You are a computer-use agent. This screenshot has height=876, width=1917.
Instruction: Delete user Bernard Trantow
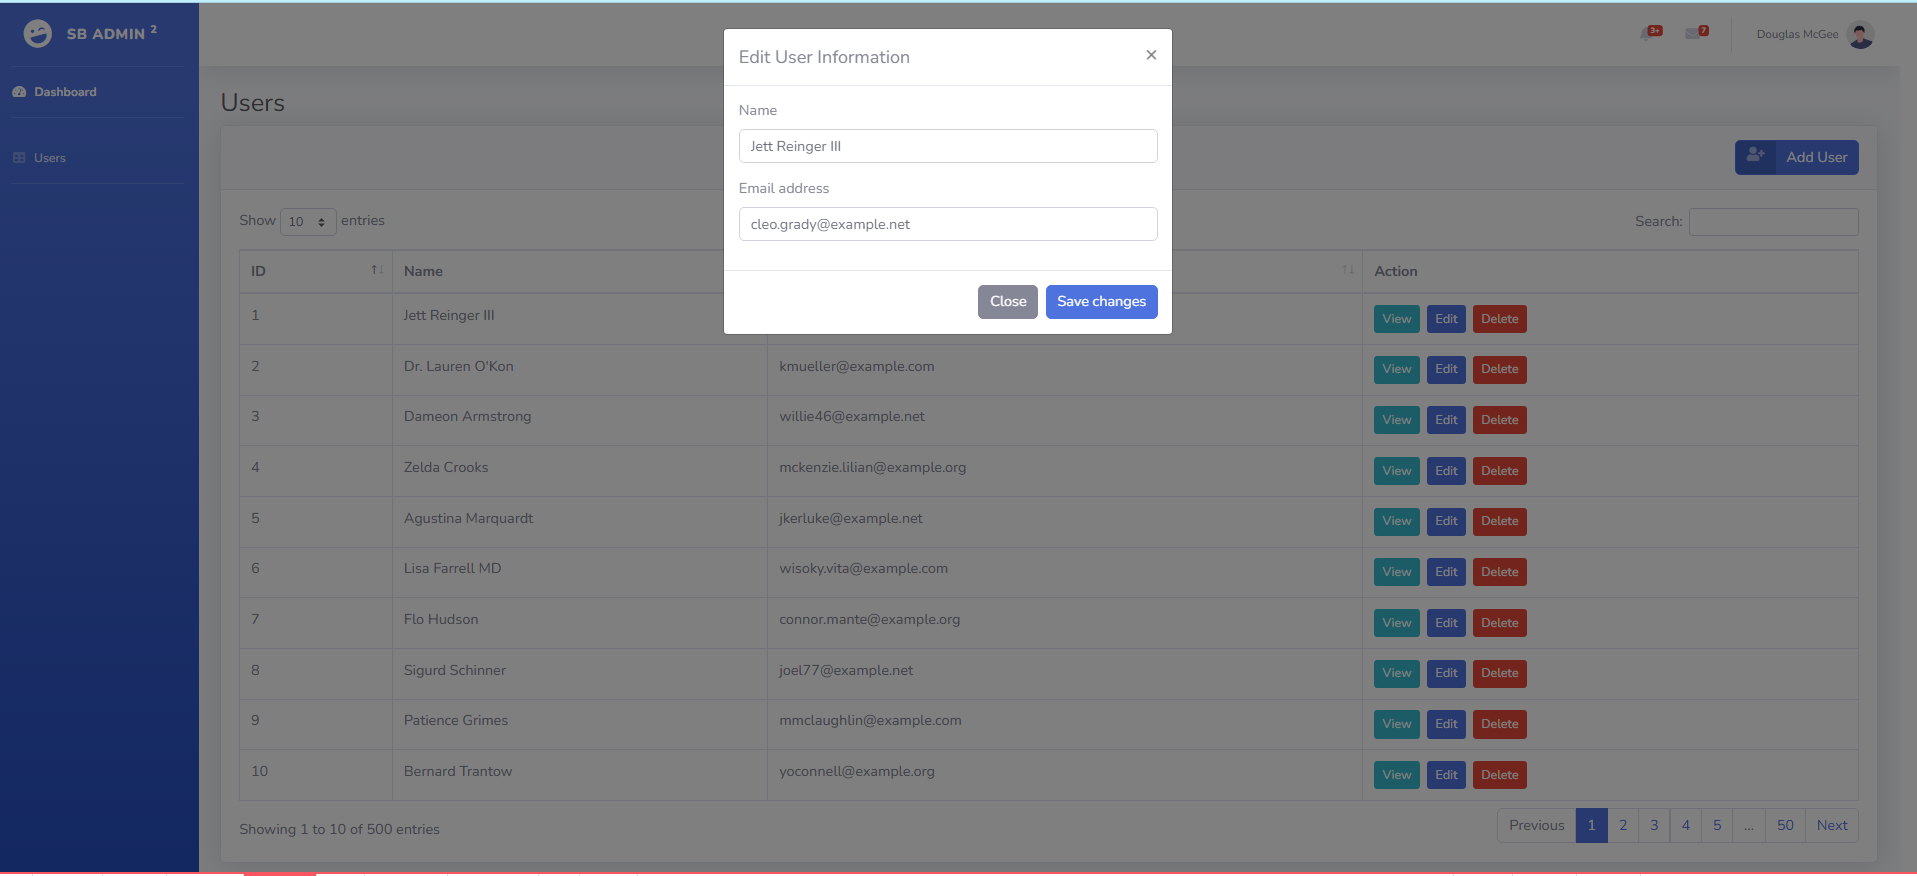click(x=1500, y=775)
